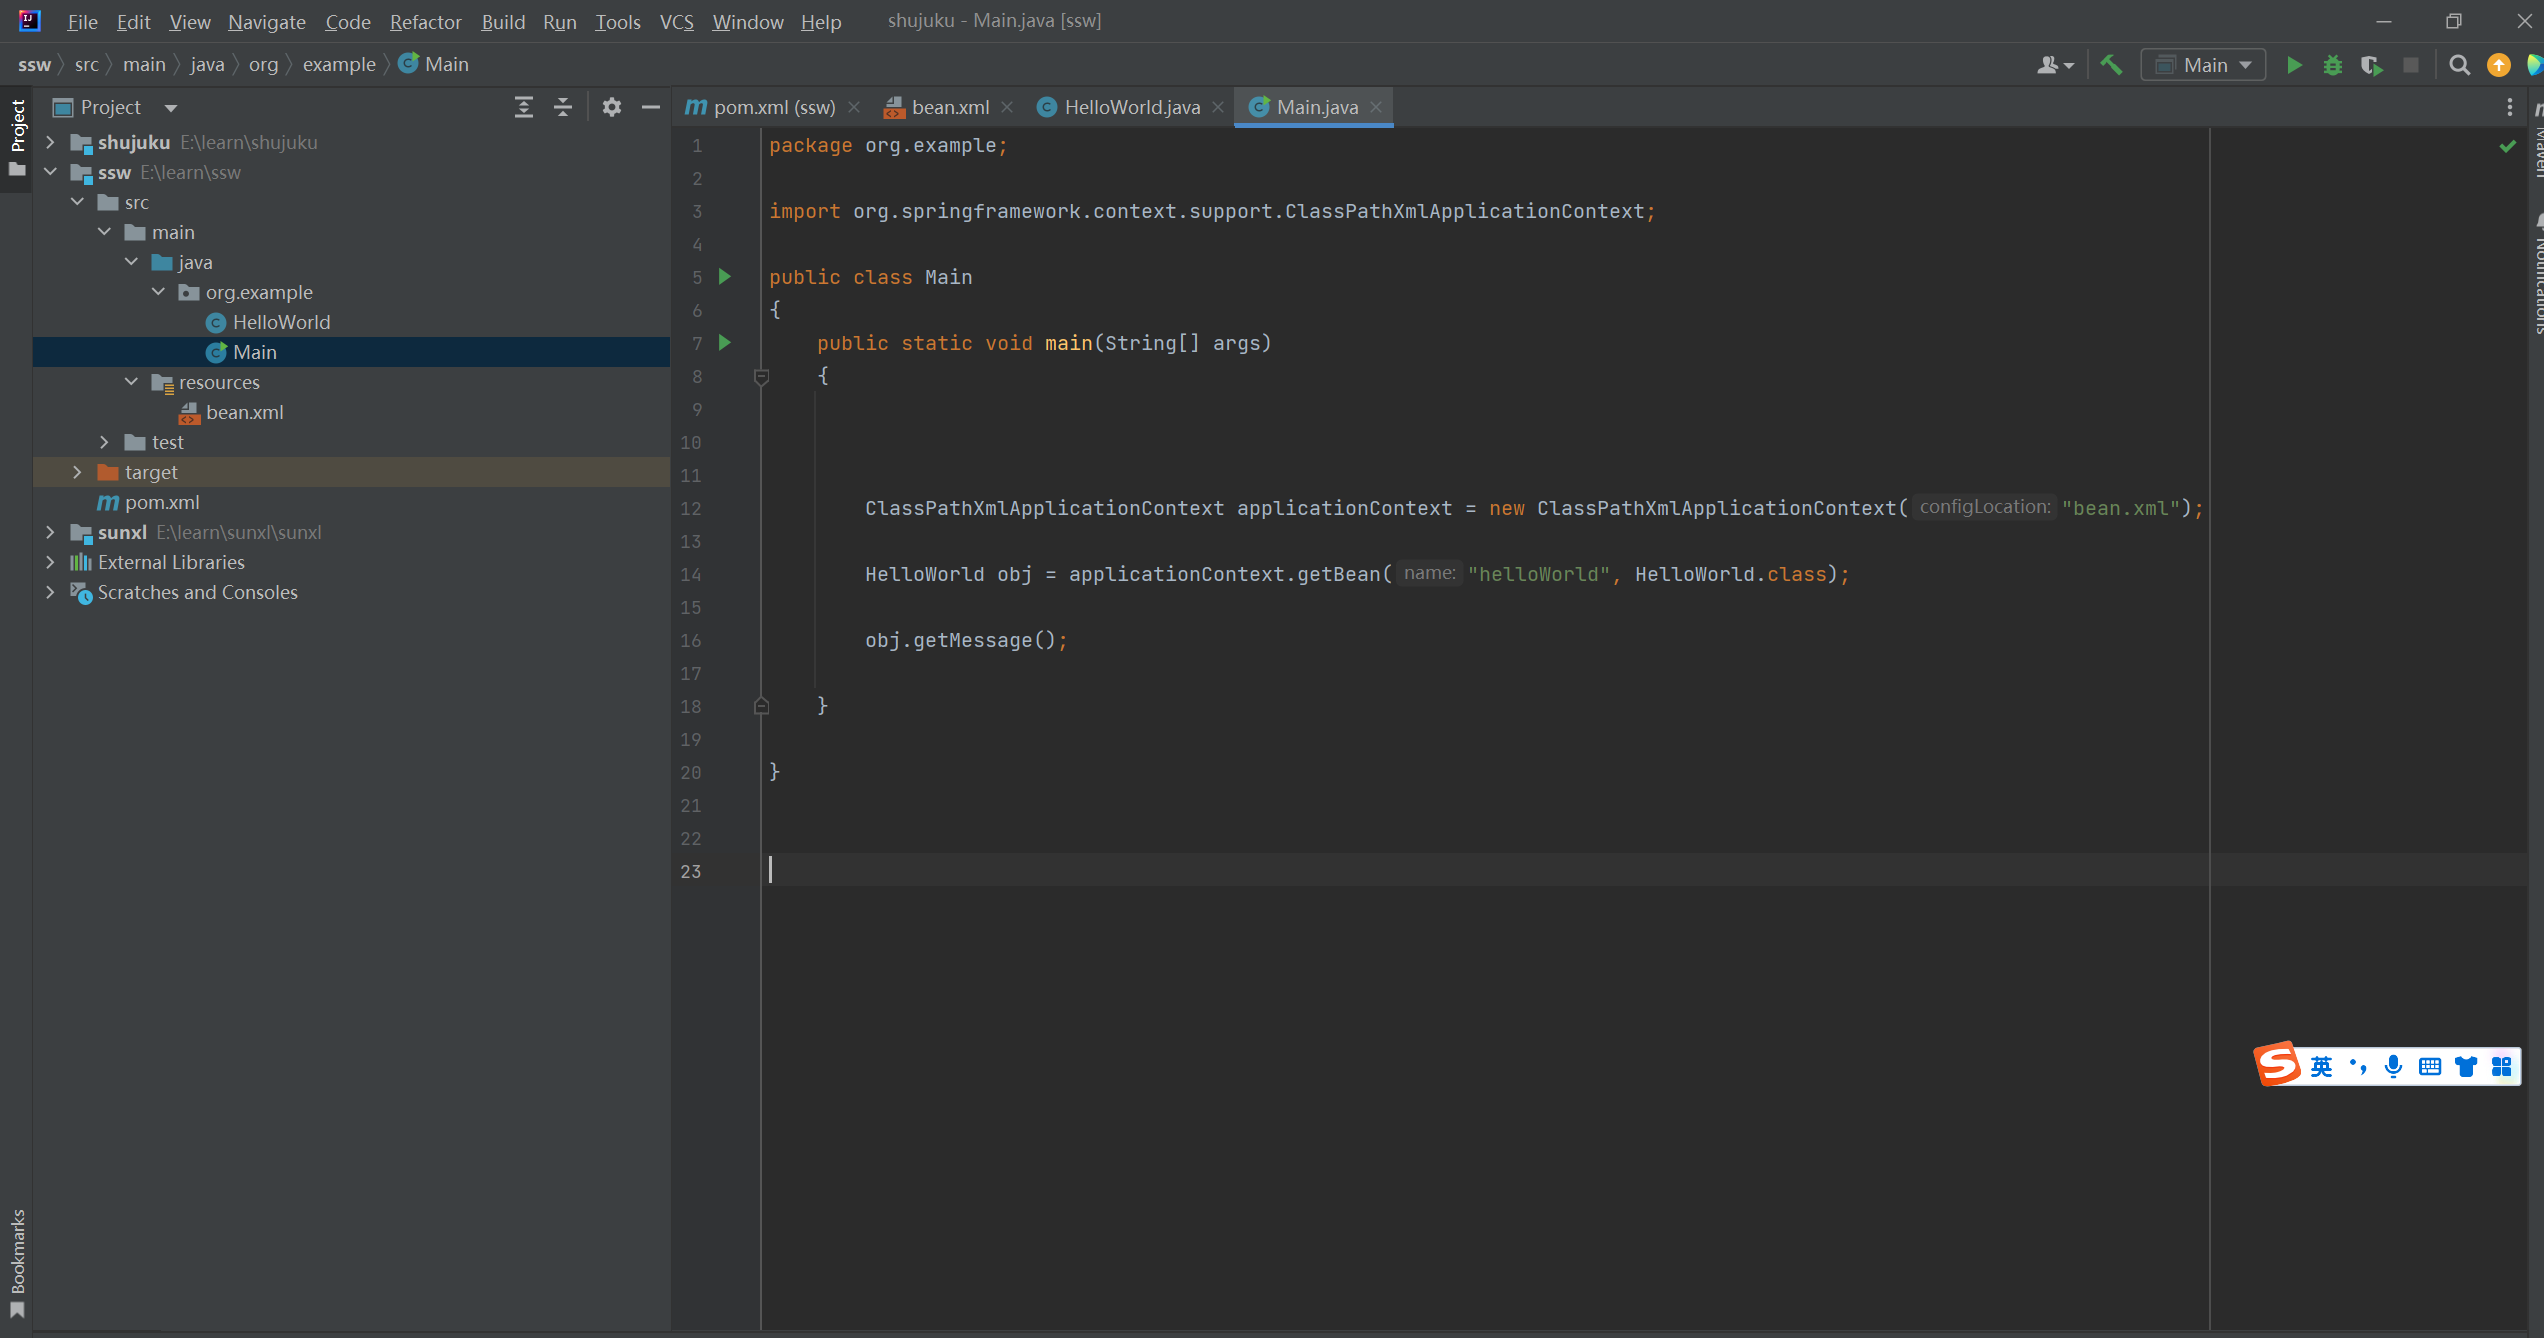Click the example breadcrumb in navigation bar
The height and width of the screenshot is (1338, 2544).
339,65
